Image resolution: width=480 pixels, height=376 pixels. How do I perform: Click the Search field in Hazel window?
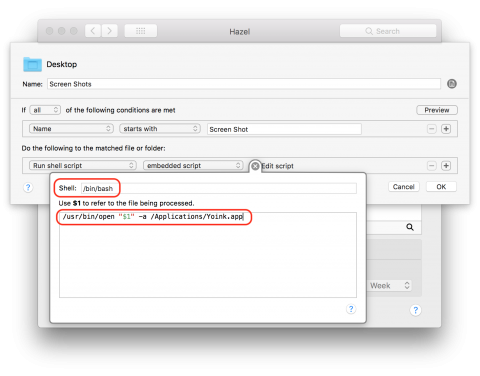click(x=388, y=31)
